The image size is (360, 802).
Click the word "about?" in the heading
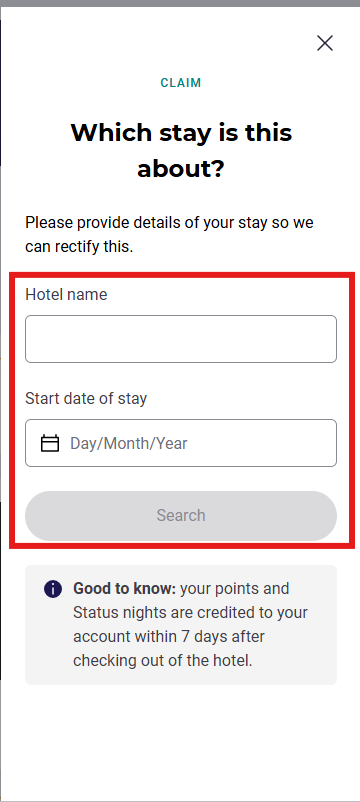181,169
